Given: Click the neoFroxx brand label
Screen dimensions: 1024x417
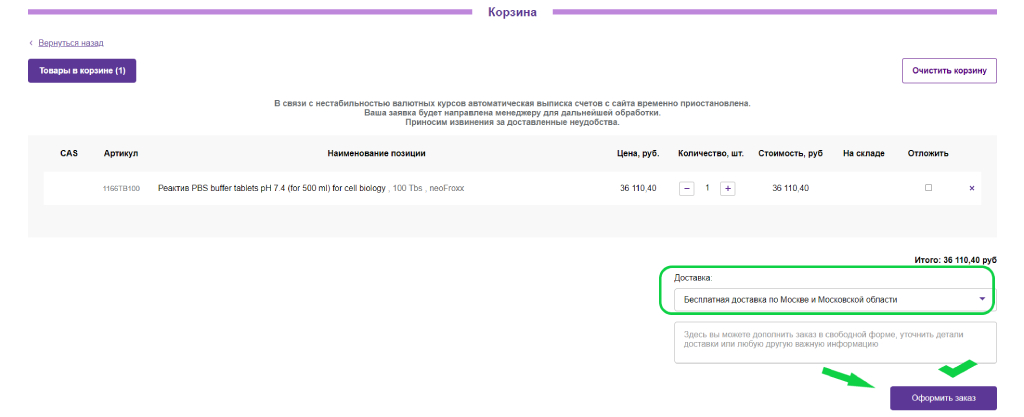Looking at the screenshot, I should pos(446,188).
